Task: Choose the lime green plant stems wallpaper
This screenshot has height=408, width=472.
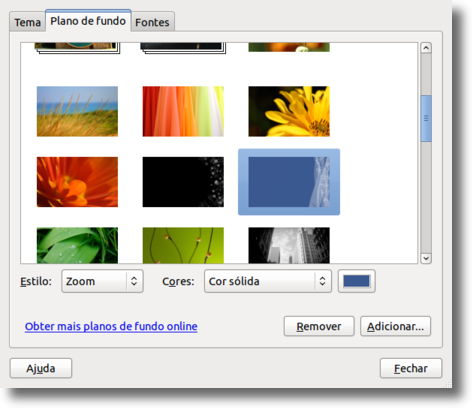Action: coord(183,245)
